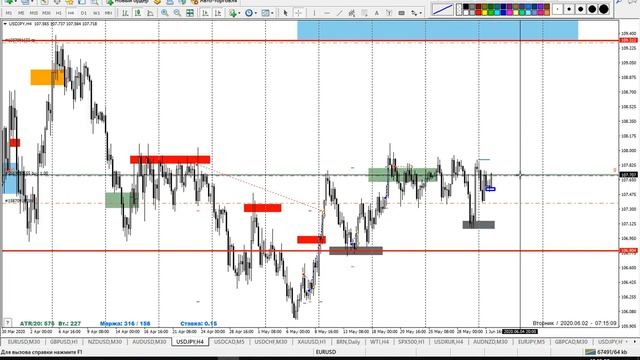Open the SPX500,H1 chart tab
The height and width of the screenshot is (360, 640).
tap(411, 342)
